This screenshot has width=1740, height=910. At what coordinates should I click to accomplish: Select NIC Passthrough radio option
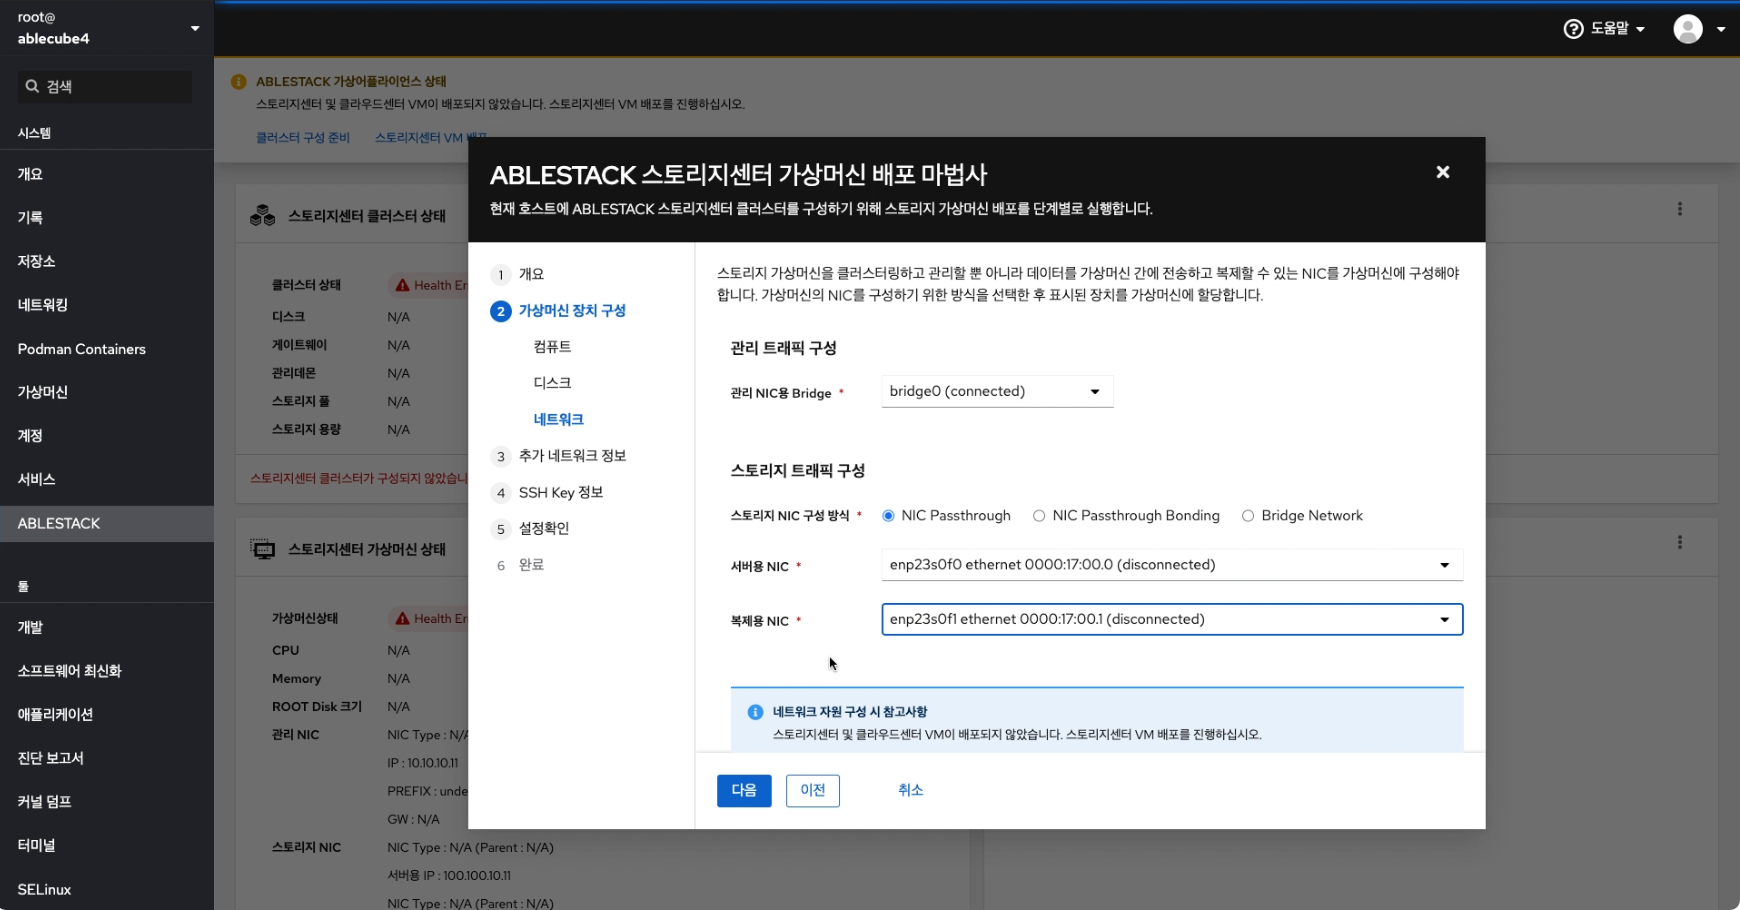click(888, 516)
